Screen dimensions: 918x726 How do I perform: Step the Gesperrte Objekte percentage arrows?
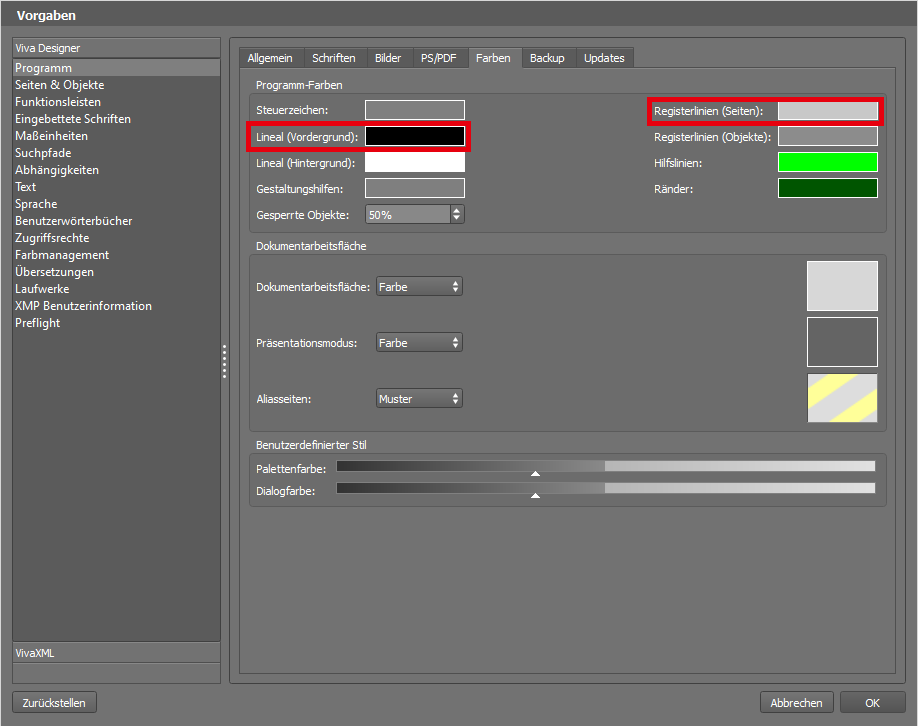pos(457,214)
